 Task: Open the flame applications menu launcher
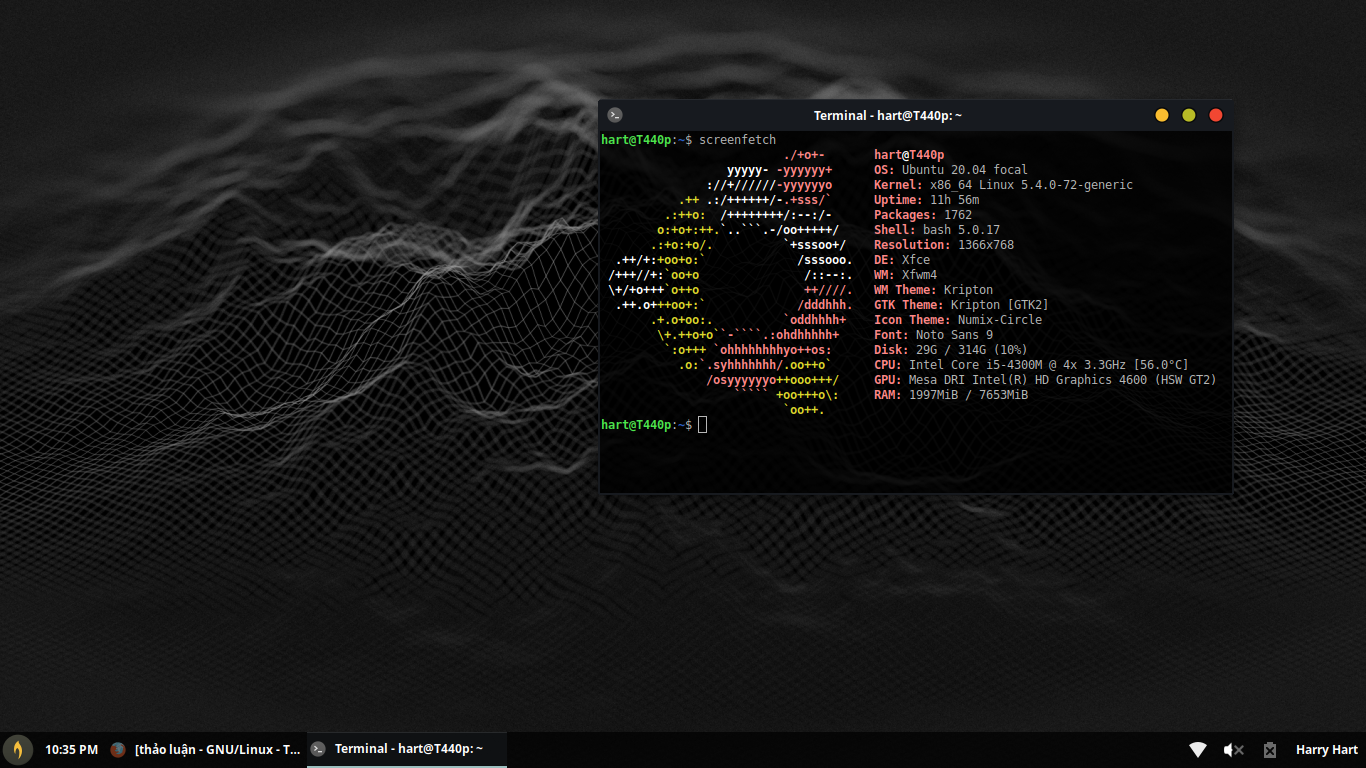pos(18,749)
